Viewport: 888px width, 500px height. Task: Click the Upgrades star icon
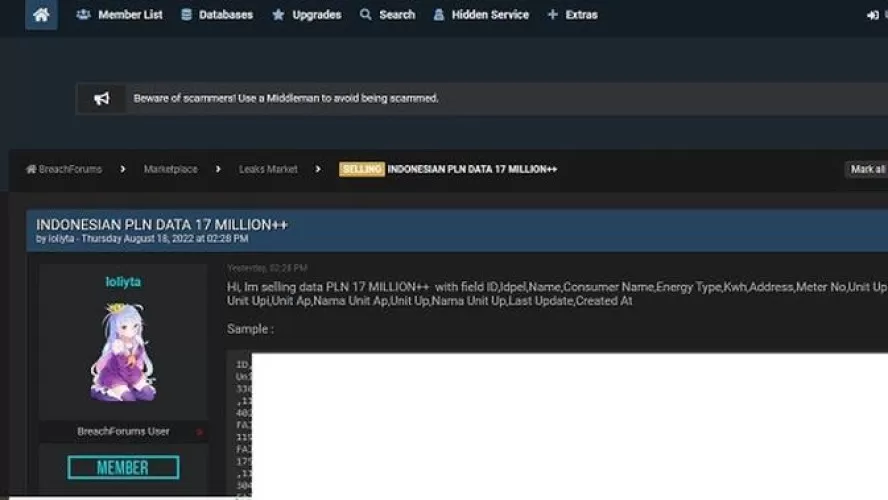[x=279, y=15]
